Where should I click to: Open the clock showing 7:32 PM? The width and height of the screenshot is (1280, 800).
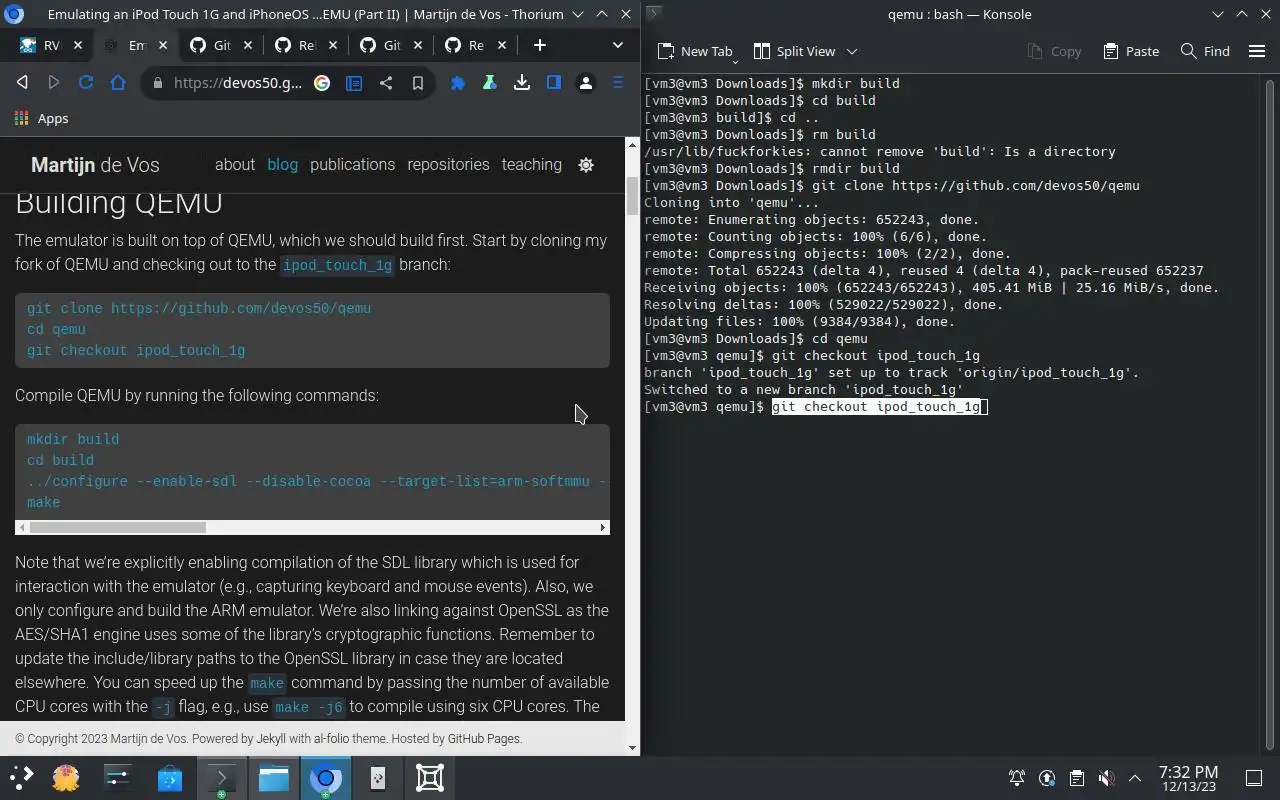[x=1188, y=778]
